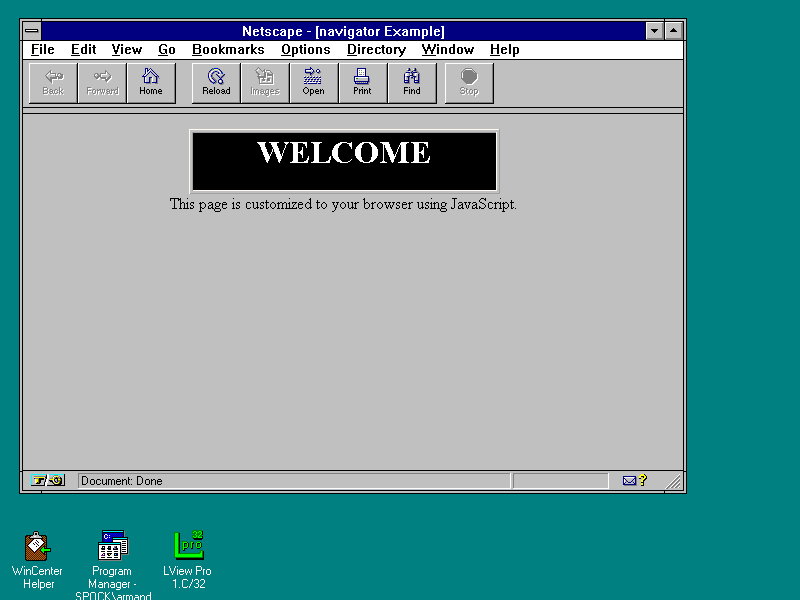Select the WinCenter Helper desktop icon

point(38,546)
